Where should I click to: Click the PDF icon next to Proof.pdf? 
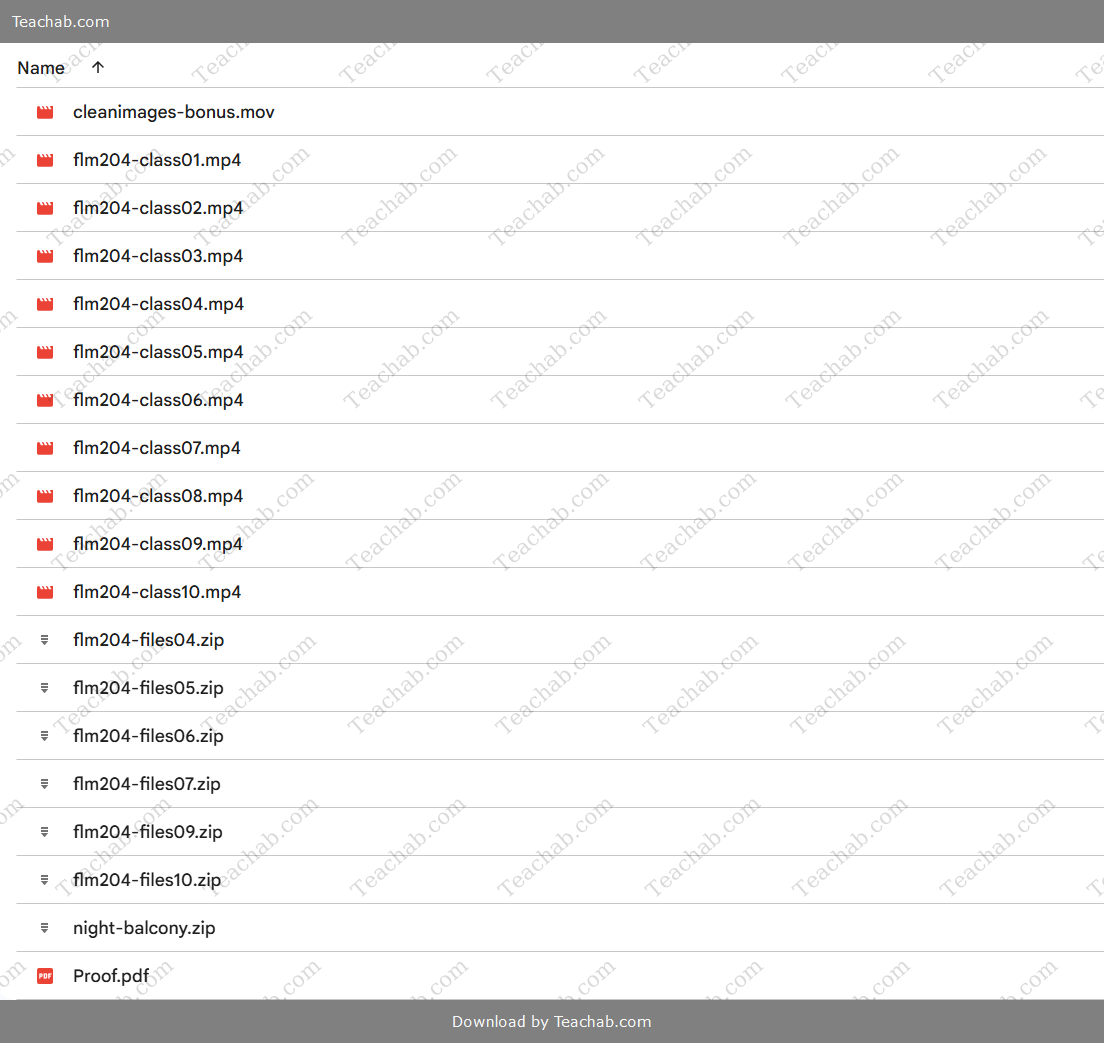45,976
